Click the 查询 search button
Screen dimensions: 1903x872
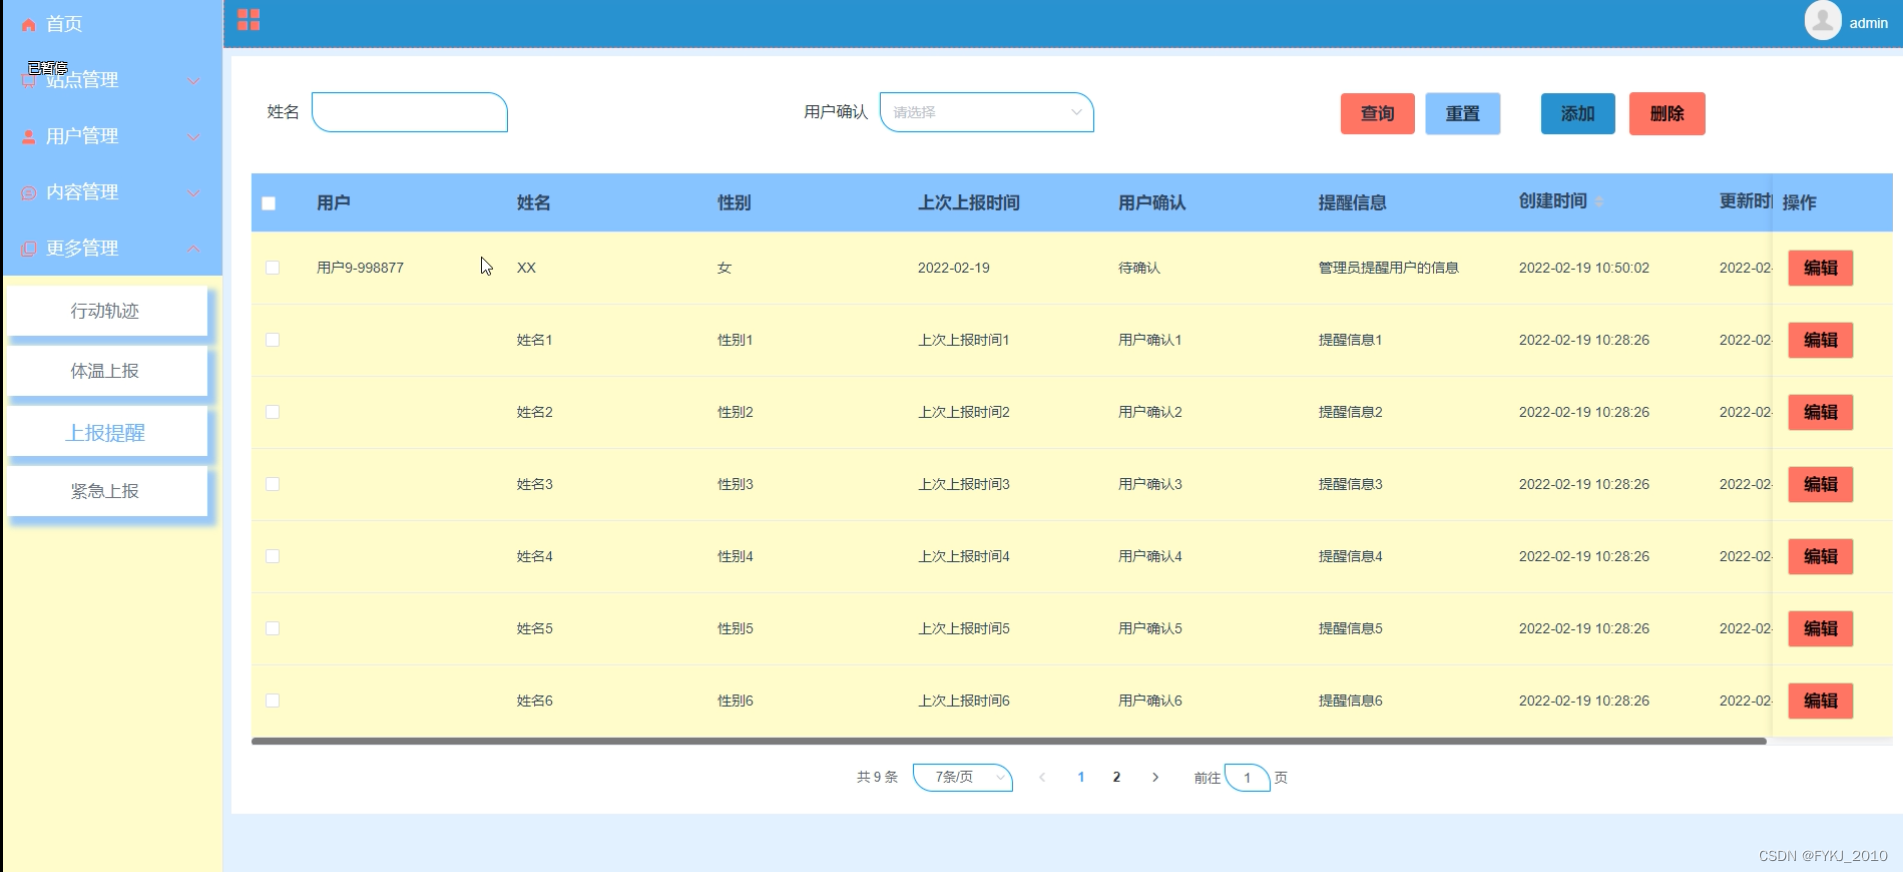click(1377, 113)
